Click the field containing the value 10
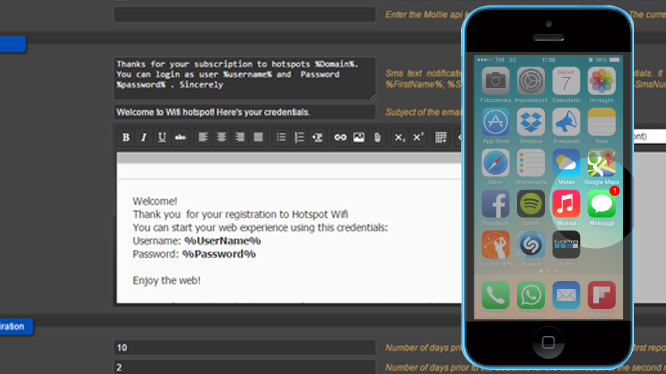The width and height of the screenshot is (666, 374). (x=245, y=348)
